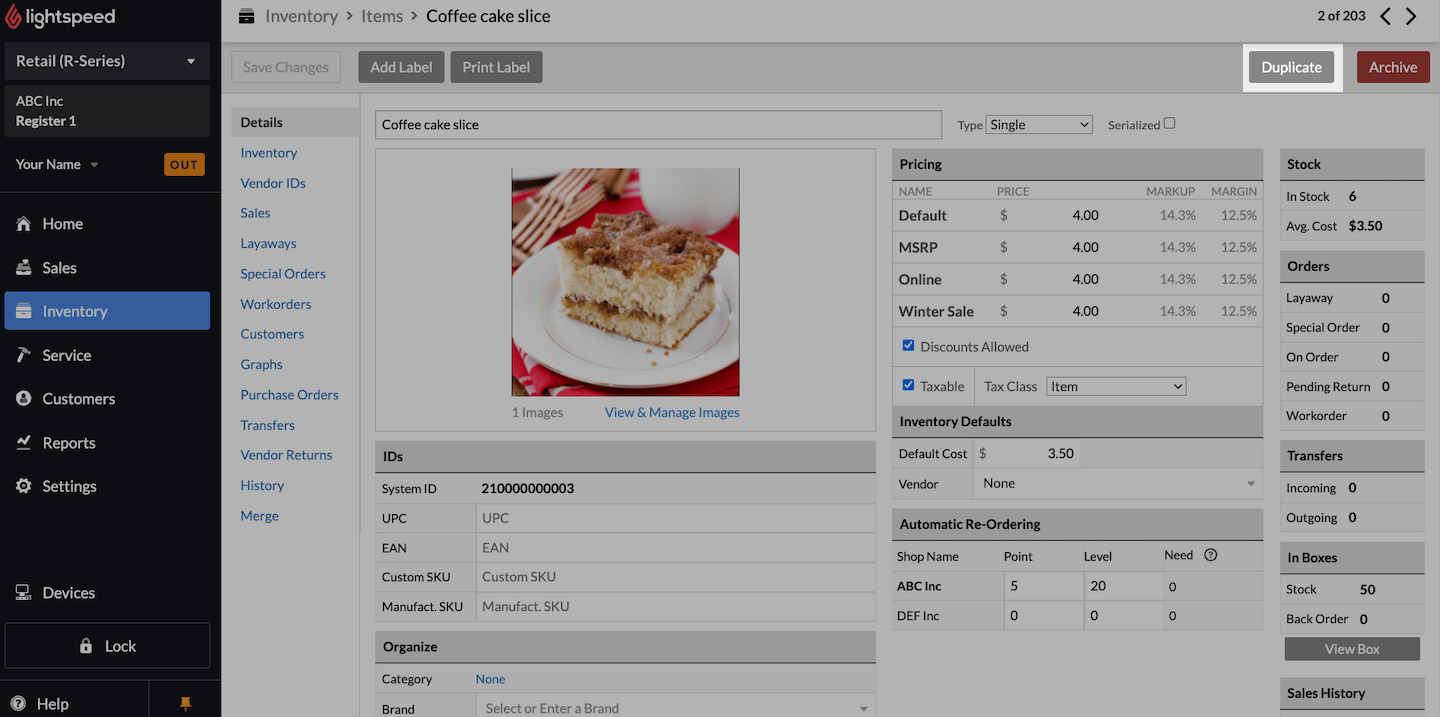Open the Workorders tab
This screenshot has height=717, width=1440.
click(276, 304)
